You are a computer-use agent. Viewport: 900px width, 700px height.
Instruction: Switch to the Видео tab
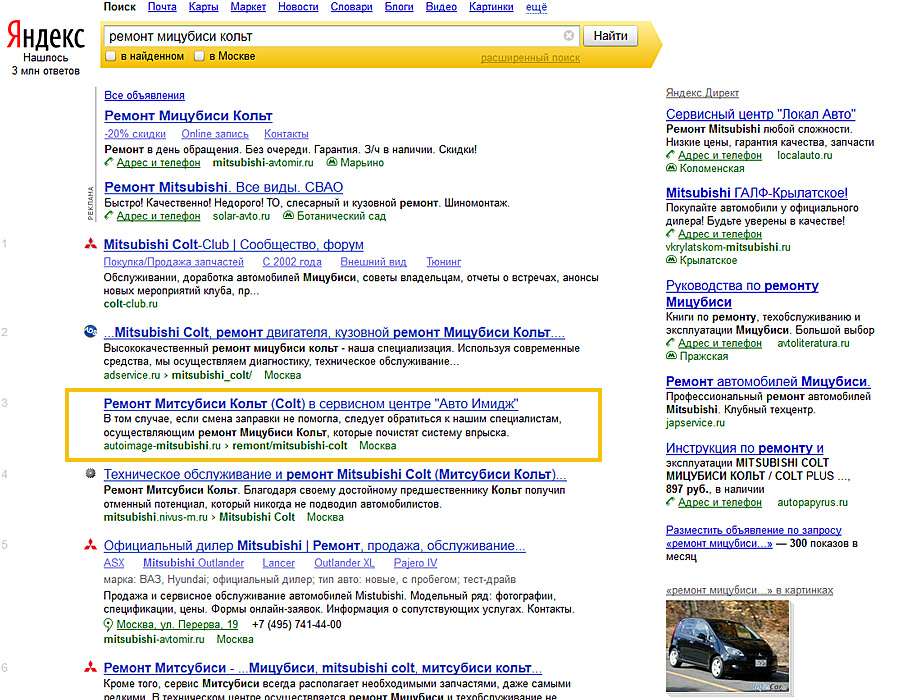click(441, 7)
